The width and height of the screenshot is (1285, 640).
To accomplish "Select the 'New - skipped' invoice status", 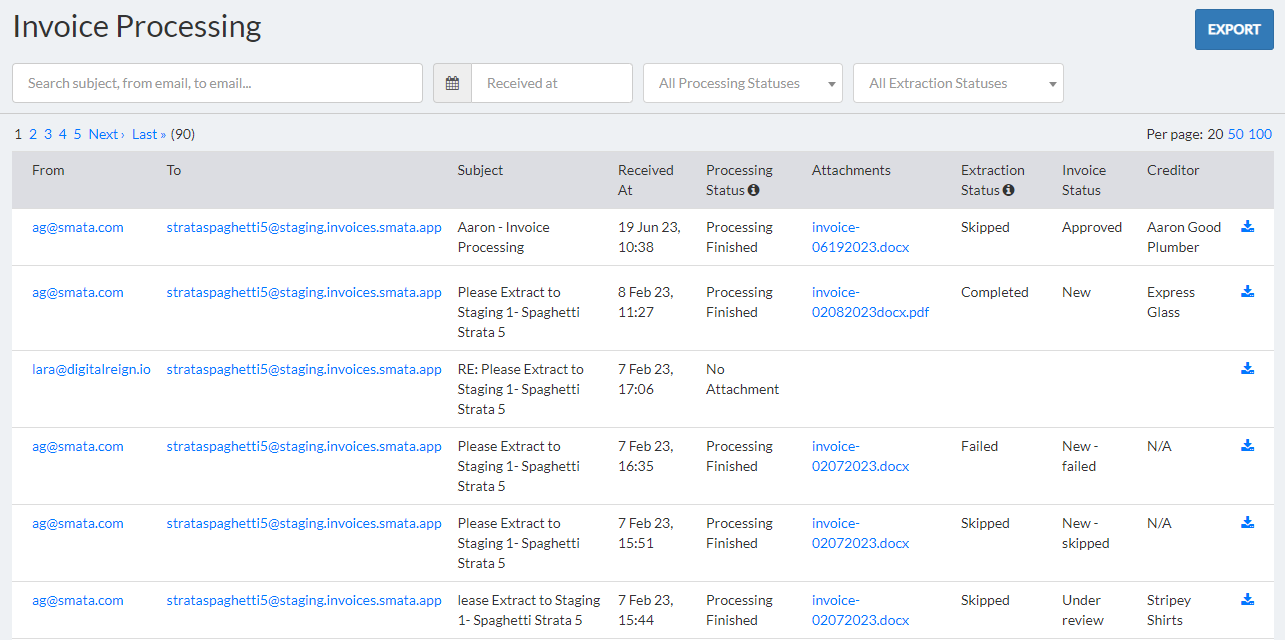I will coord(1086,533).
